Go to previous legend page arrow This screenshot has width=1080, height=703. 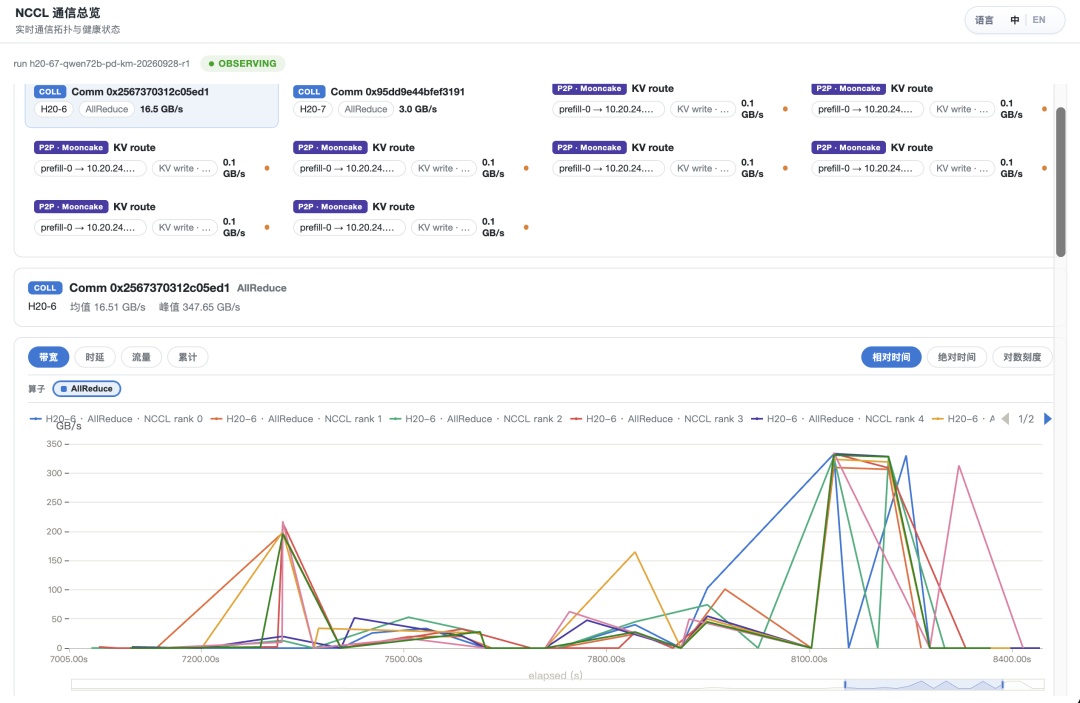click(x=1006, y=419)
